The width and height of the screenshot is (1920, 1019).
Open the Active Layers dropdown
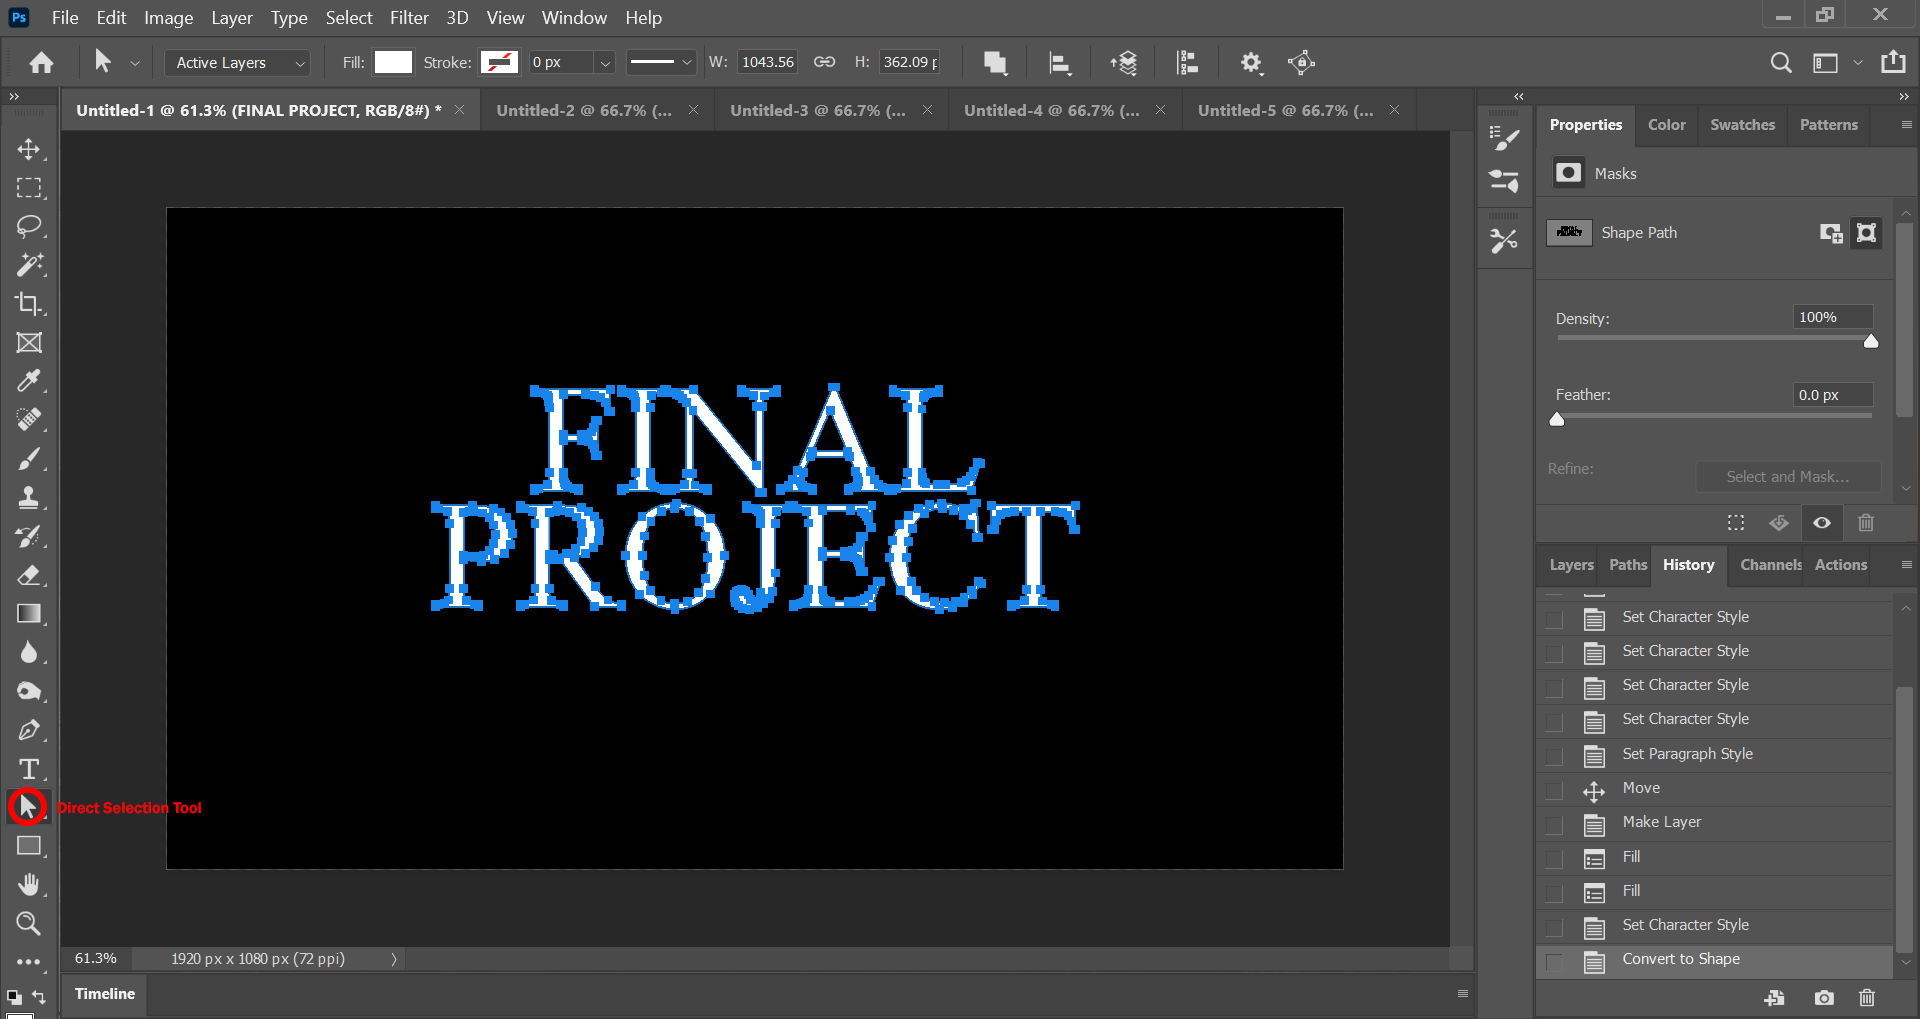[237, 63]
